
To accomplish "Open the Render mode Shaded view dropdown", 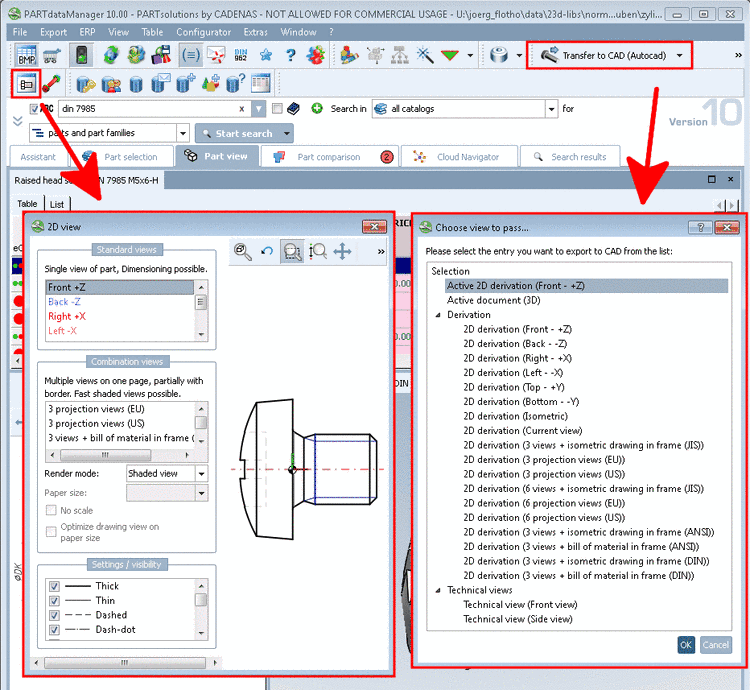I will coord(202,473).
